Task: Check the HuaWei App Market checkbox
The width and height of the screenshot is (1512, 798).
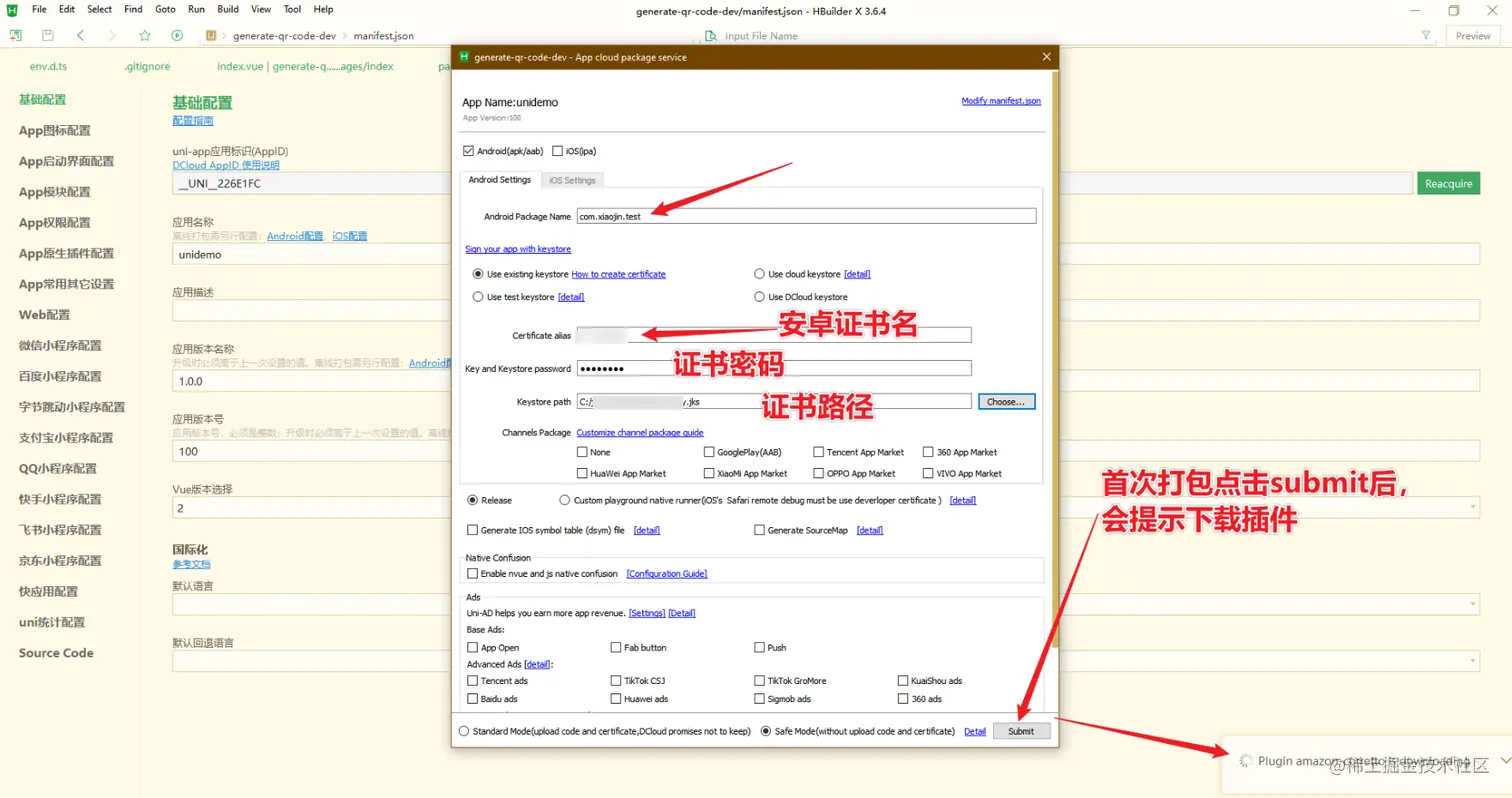Action: (582, 474)
